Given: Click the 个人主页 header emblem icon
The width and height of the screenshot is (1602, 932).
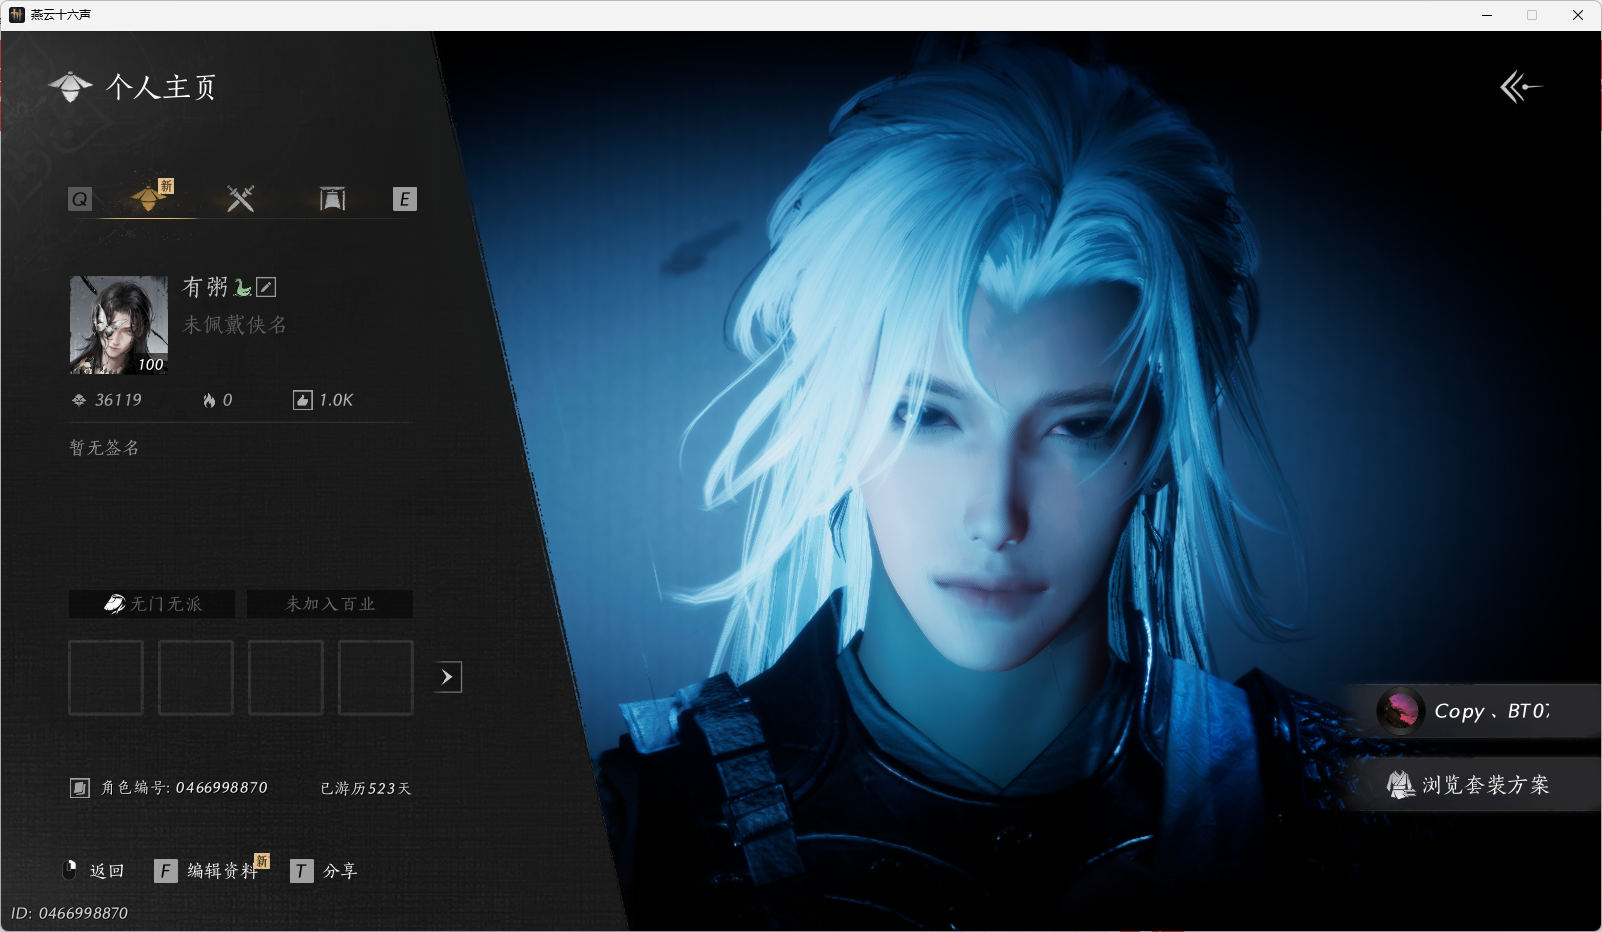Looking at the screenshot, I should pyautogui.click(x=70, y=87).
